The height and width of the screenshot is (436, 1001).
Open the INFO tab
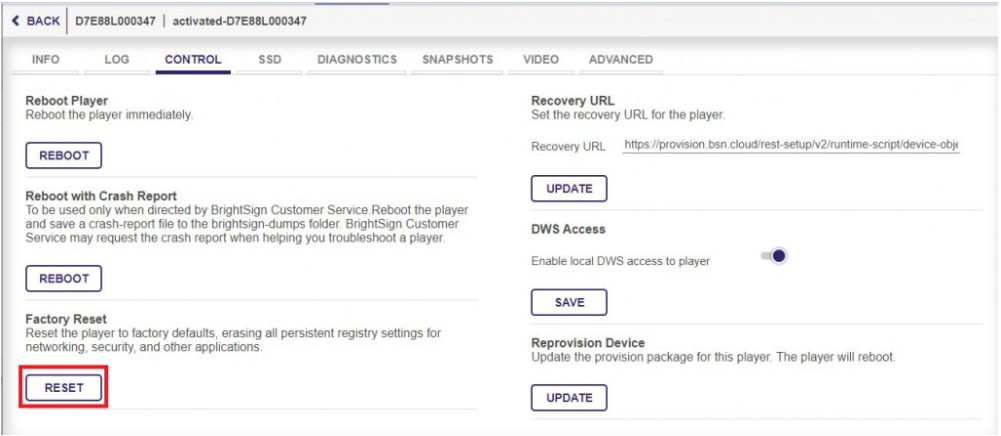point(45,59)
